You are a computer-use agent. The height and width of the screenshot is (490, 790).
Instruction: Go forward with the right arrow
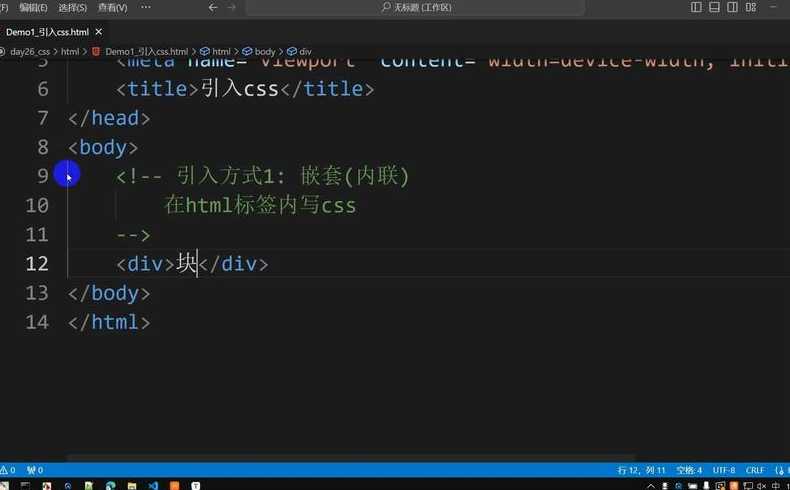tap(231, 7)
